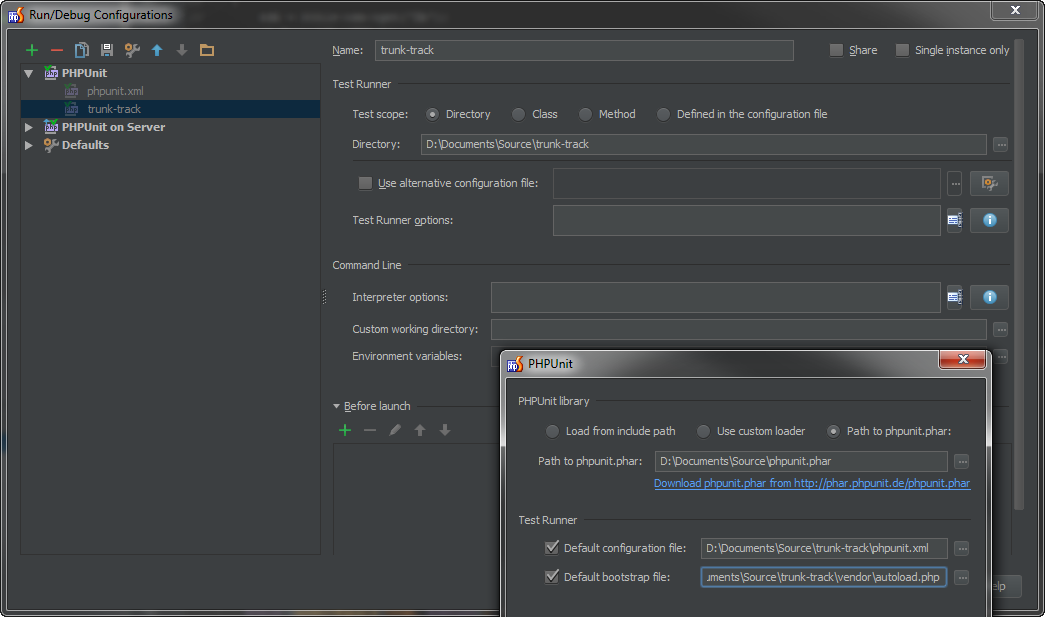Create a new configurations folder
This screenshot has width=1045, height=617.
click(207, 49)
